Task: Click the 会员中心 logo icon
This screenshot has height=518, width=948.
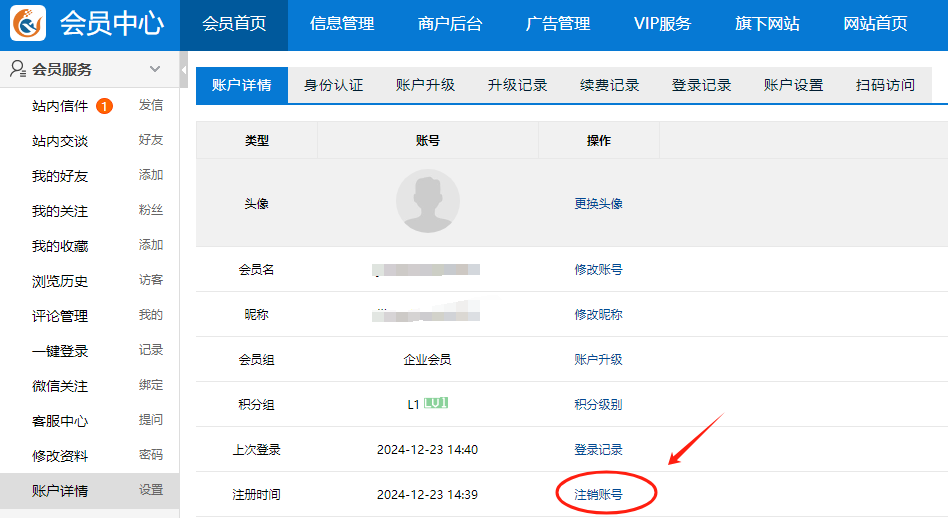Action: click(x=29, y=24)
